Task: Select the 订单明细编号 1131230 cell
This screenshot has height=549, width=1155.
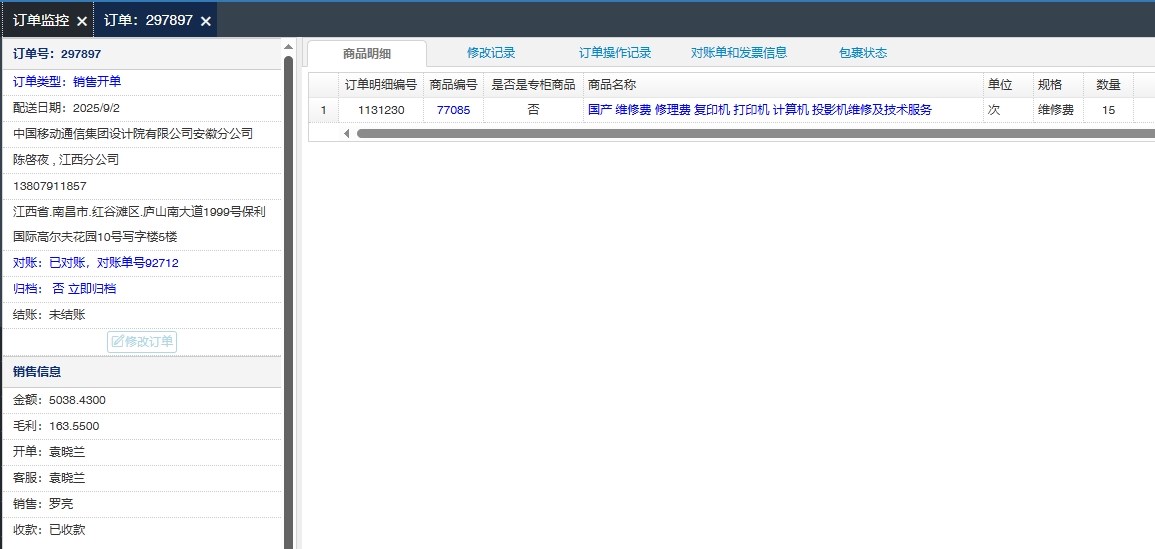Action: pos(380,110)
